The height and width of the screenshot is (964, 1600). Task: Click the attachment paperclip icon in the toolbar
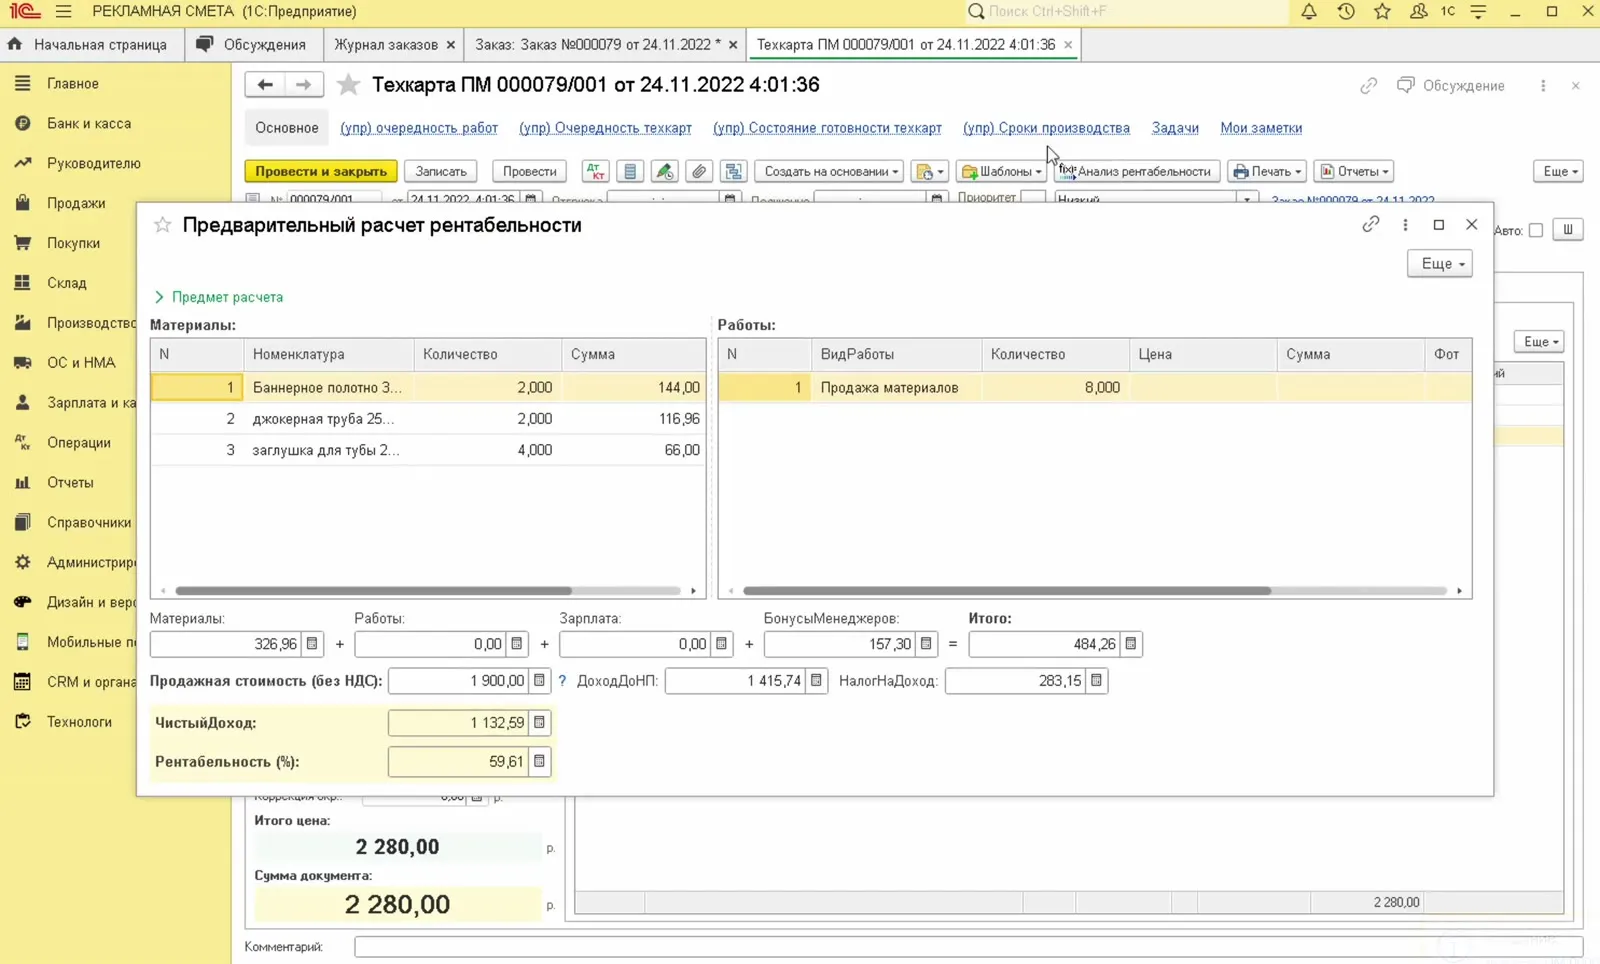[x=699, y=171]
